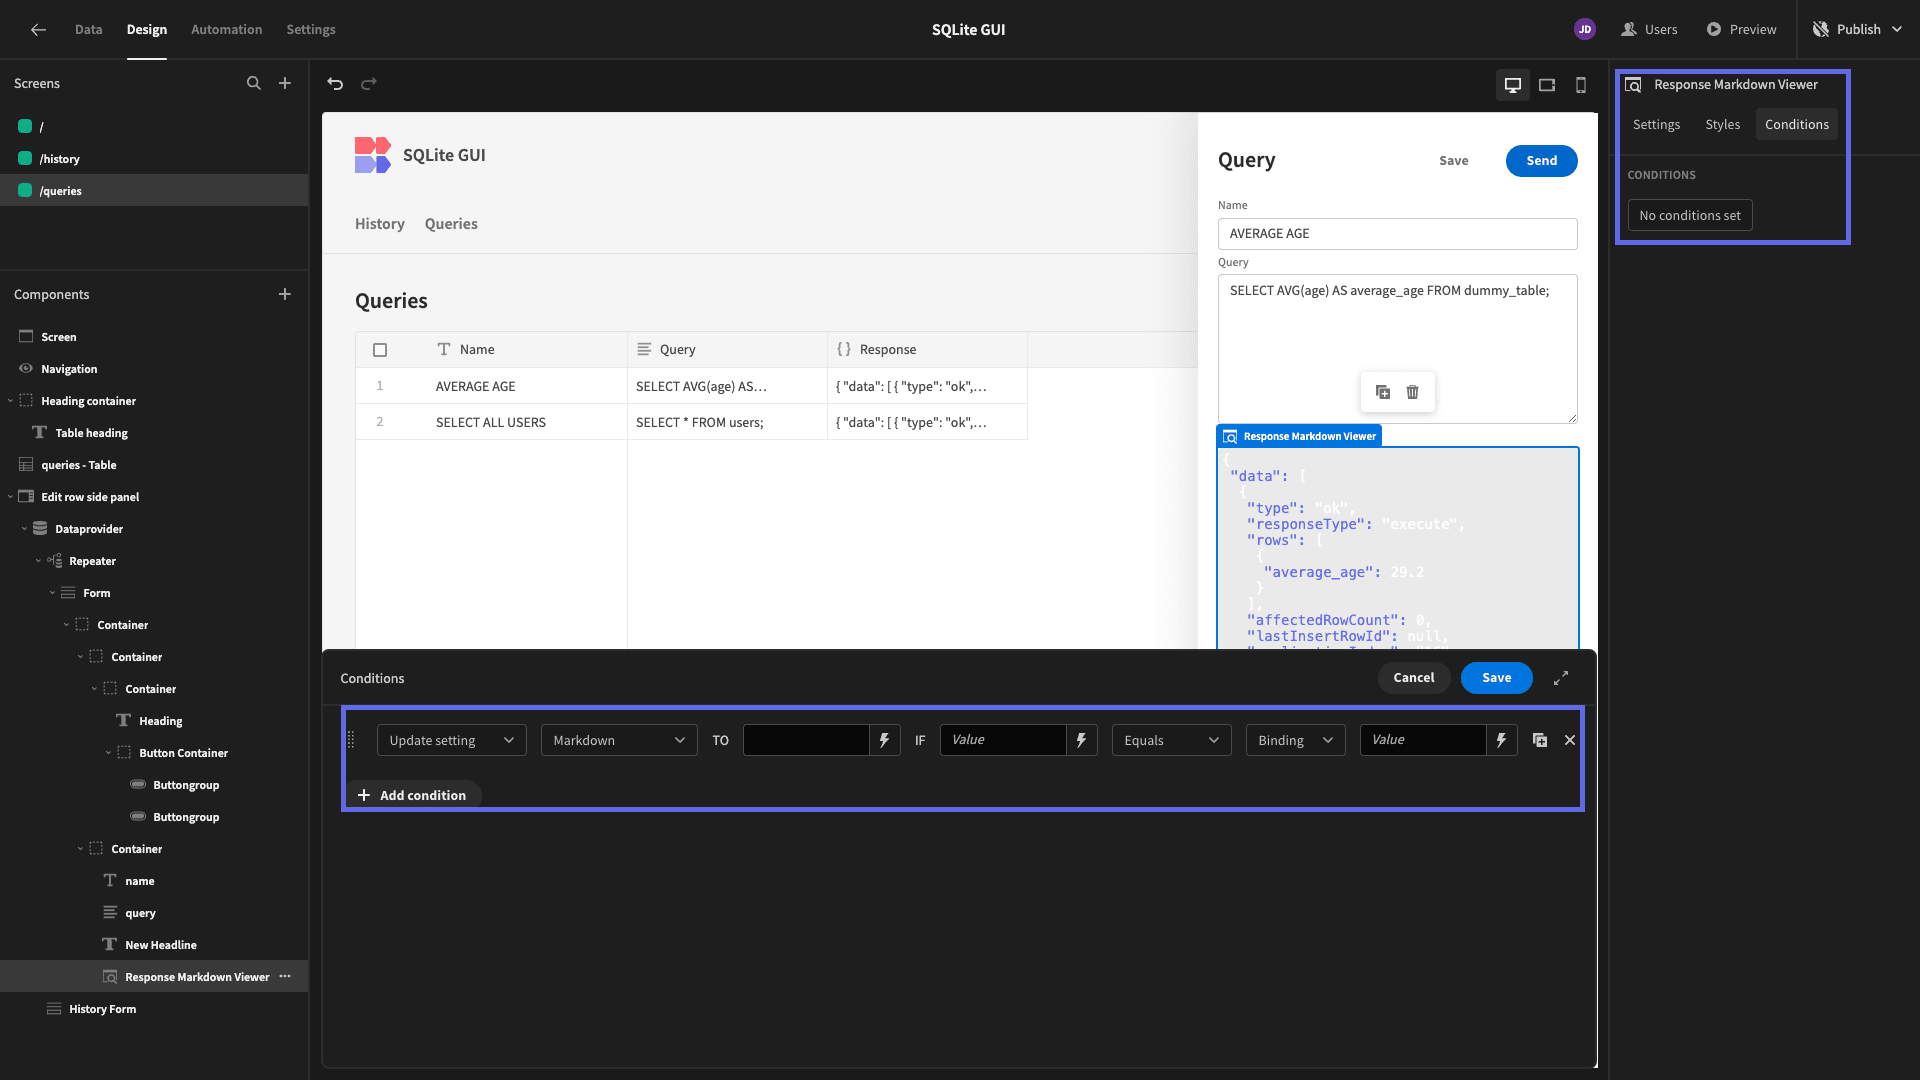1920x1080 pixels.
Task: Undo the last change
Action: coord(335,84)
